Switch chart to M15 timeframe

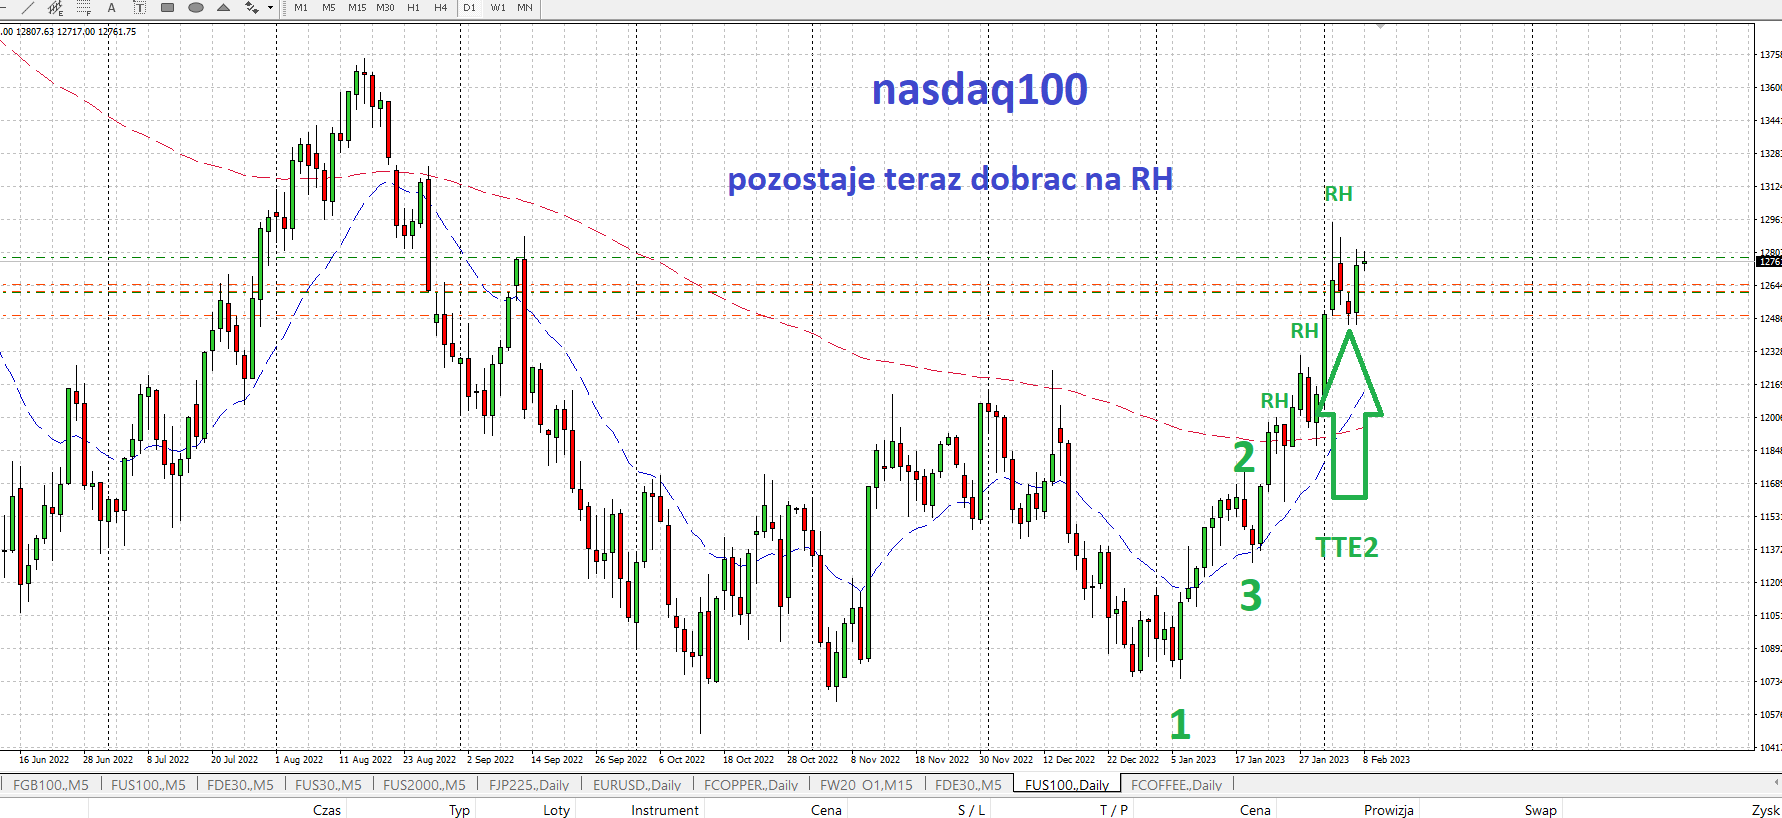point(357,7)
